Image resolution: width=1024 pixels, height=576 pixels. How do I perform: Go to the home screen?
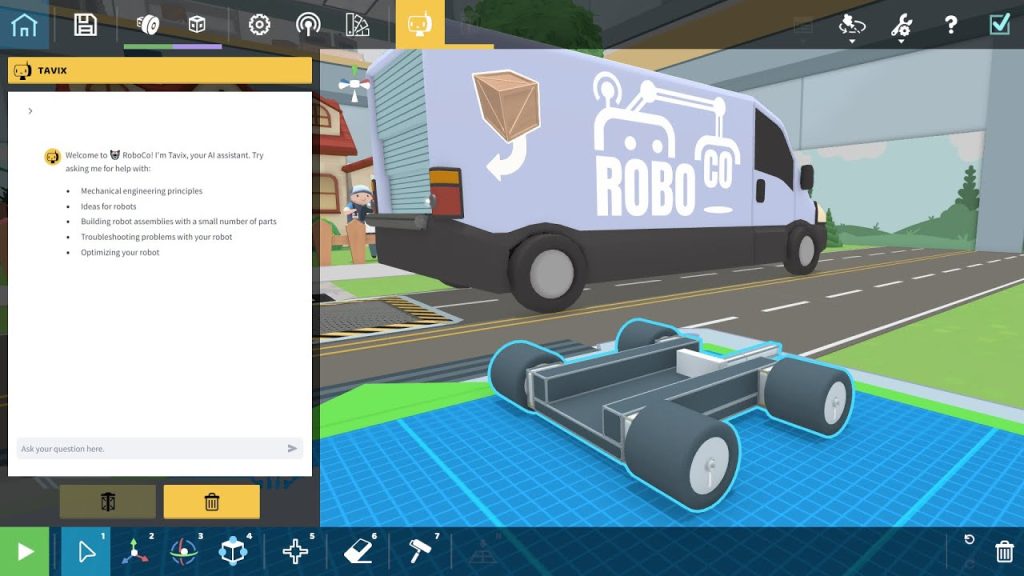(x=24, y=25)
